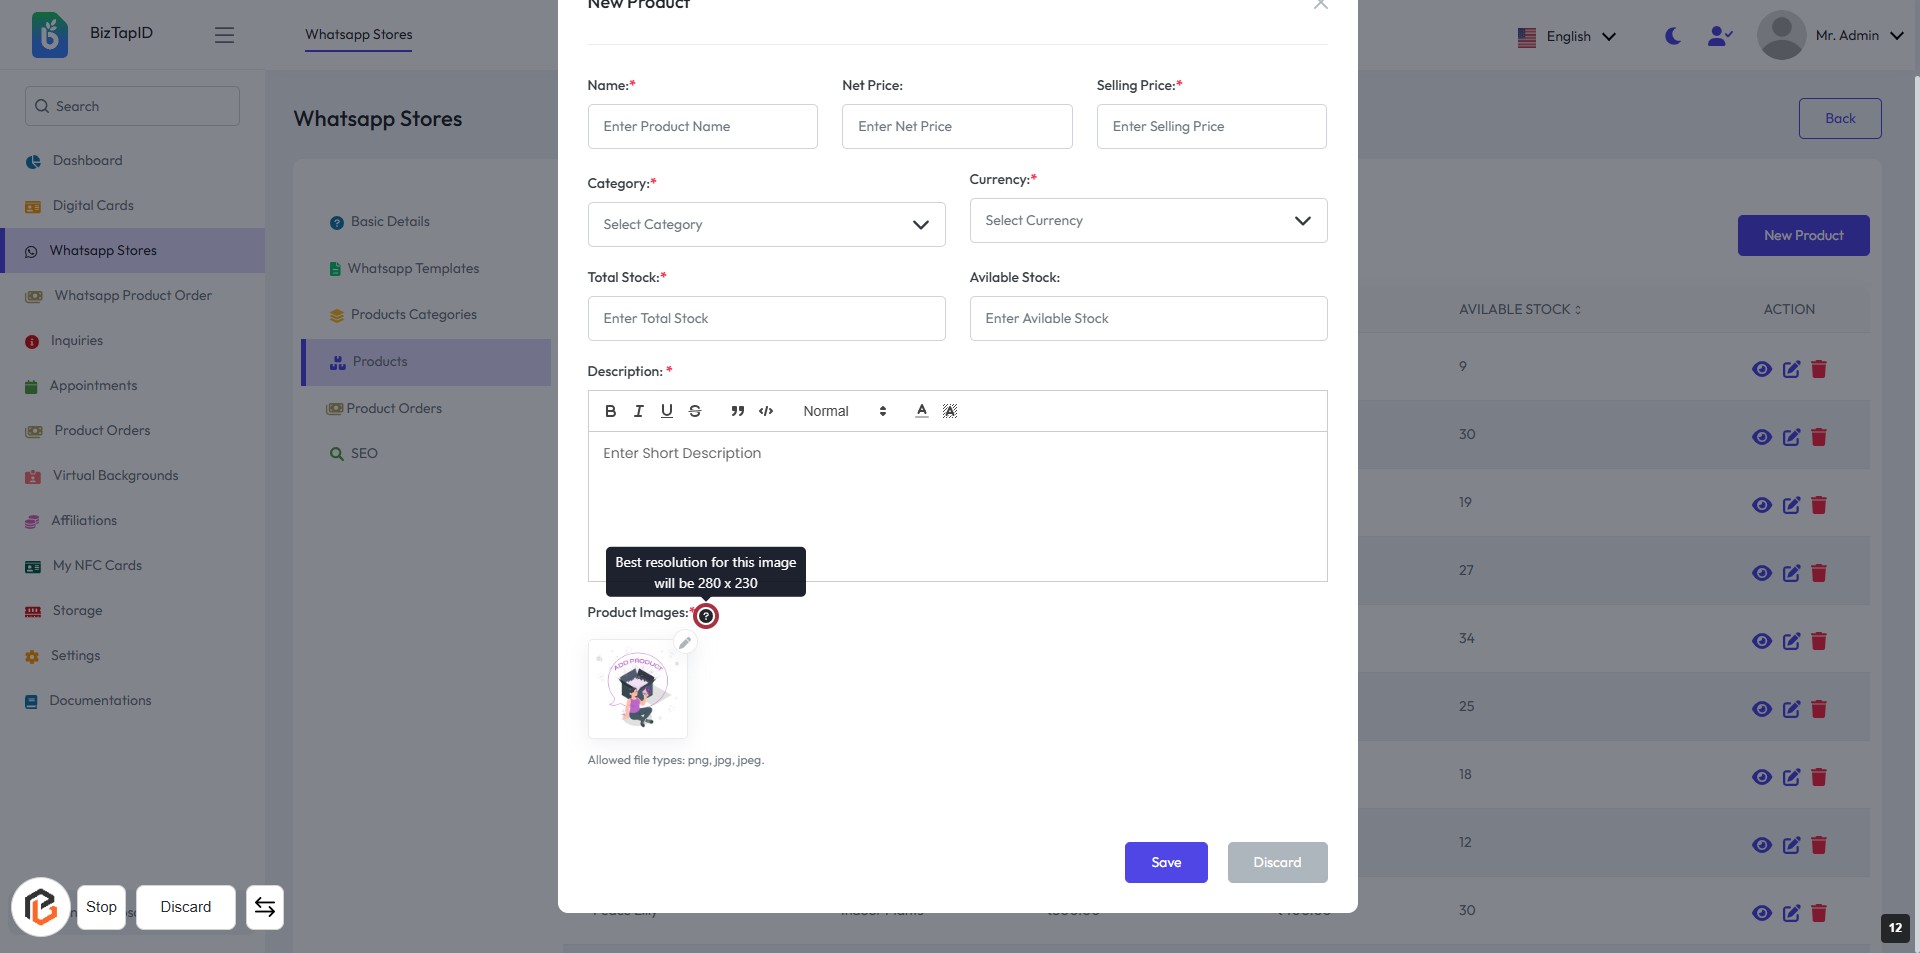The image size is (1920, 953).
Task: Apply italic formatting in description
Action: coord(638,411)
